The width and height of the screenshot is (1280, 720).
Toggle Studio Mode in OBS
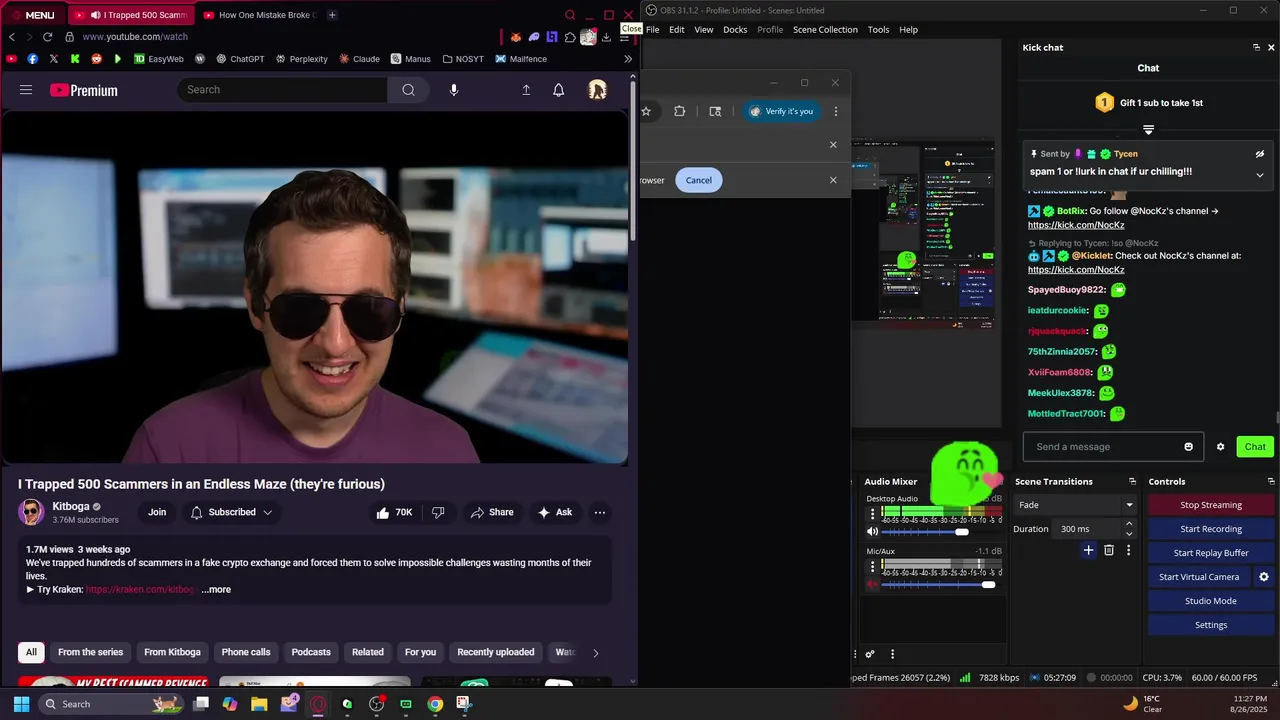coord(1211,601)
